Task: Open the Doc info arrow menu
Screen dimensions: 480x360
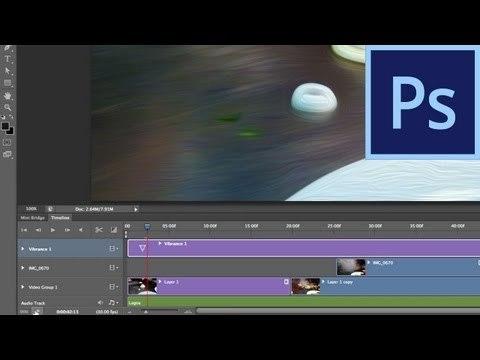Action: point(136,209)
